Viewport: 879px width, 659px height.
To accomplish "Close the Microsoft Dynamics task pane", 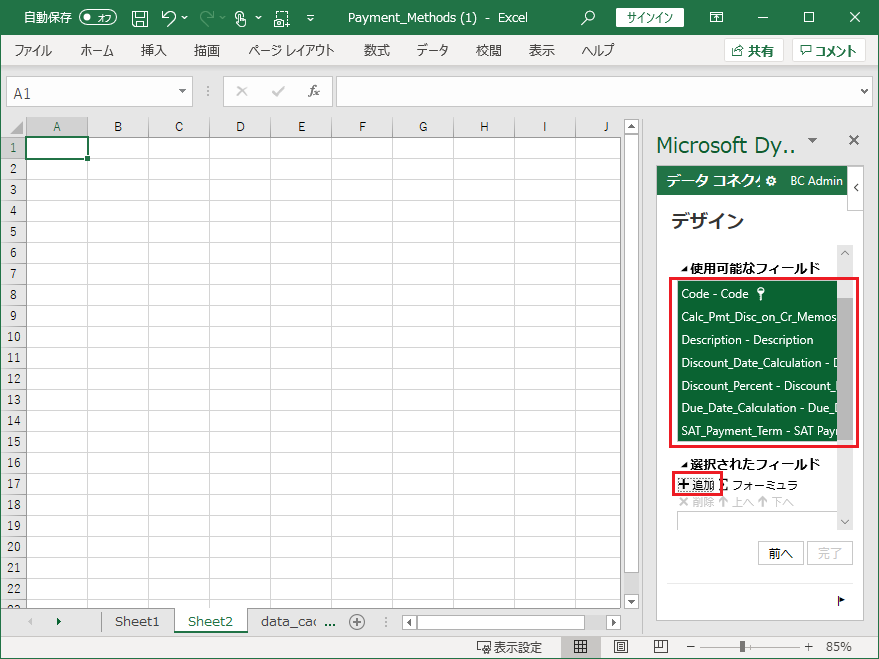I will (854, 140).
